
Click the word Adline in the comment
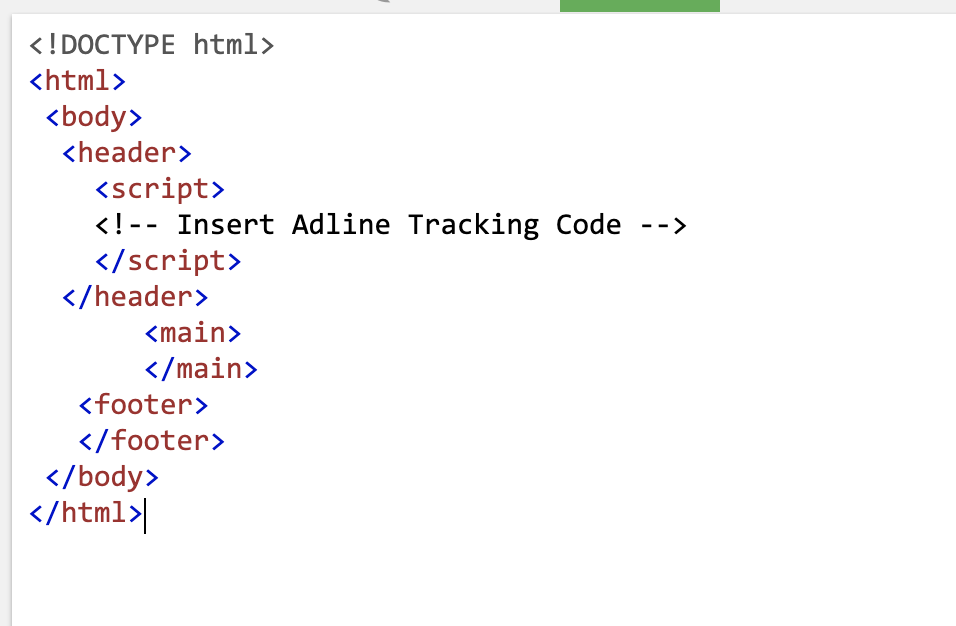coord(341,225)
